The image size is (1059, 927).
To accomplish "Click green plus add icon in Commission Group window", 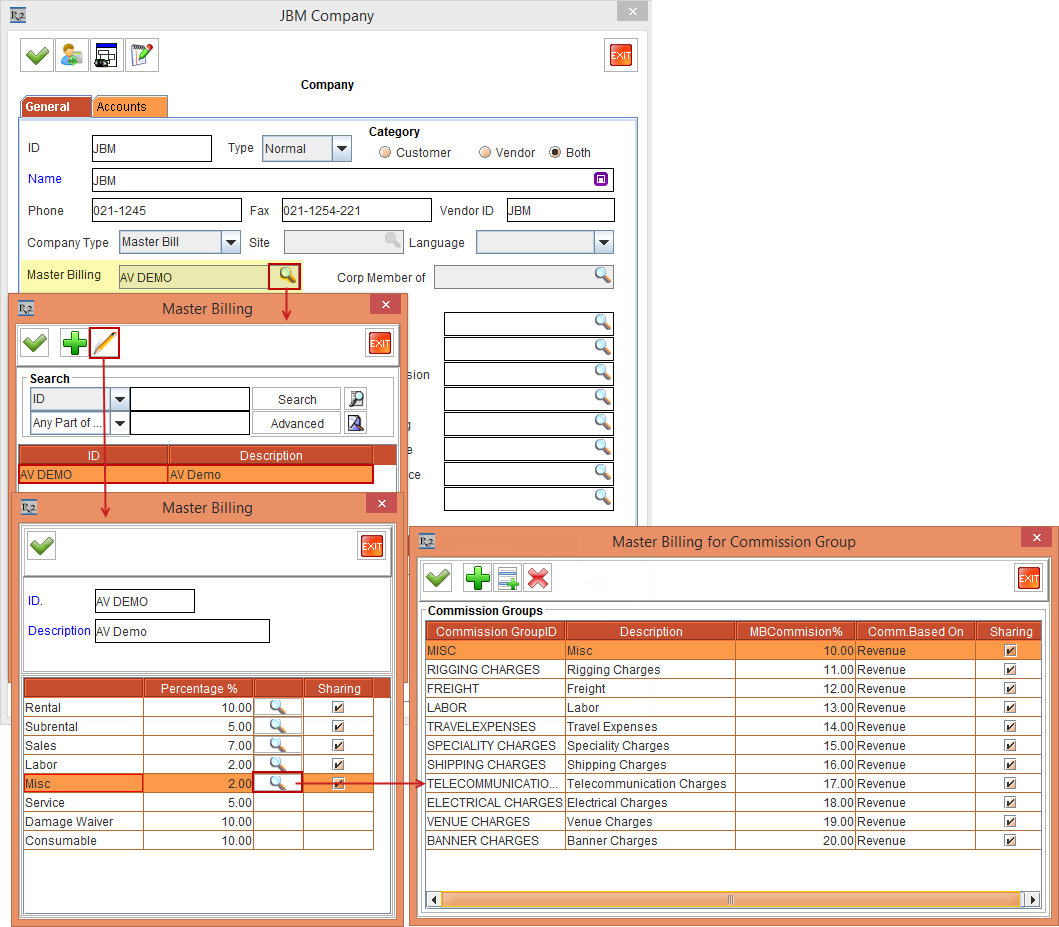I will tap(478, 578).
